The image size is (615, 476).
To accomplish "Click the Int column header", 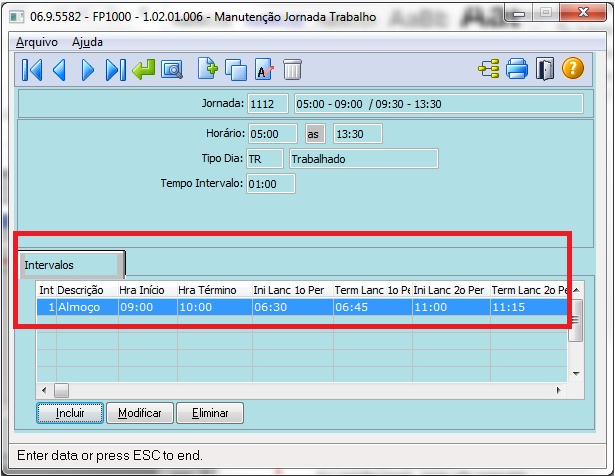I will pos(46,290).
